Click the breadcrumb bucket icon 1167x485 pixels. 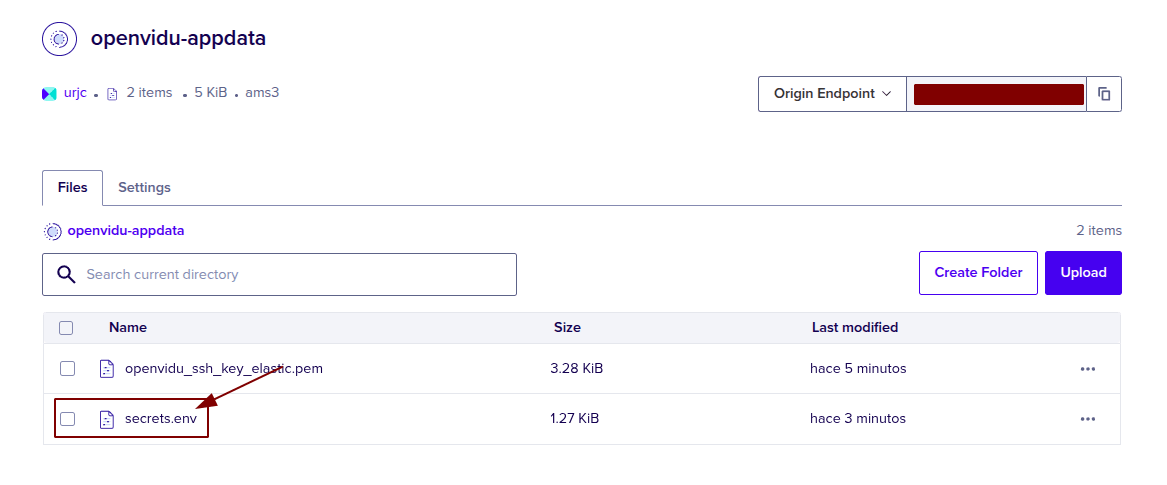[53, 231]
